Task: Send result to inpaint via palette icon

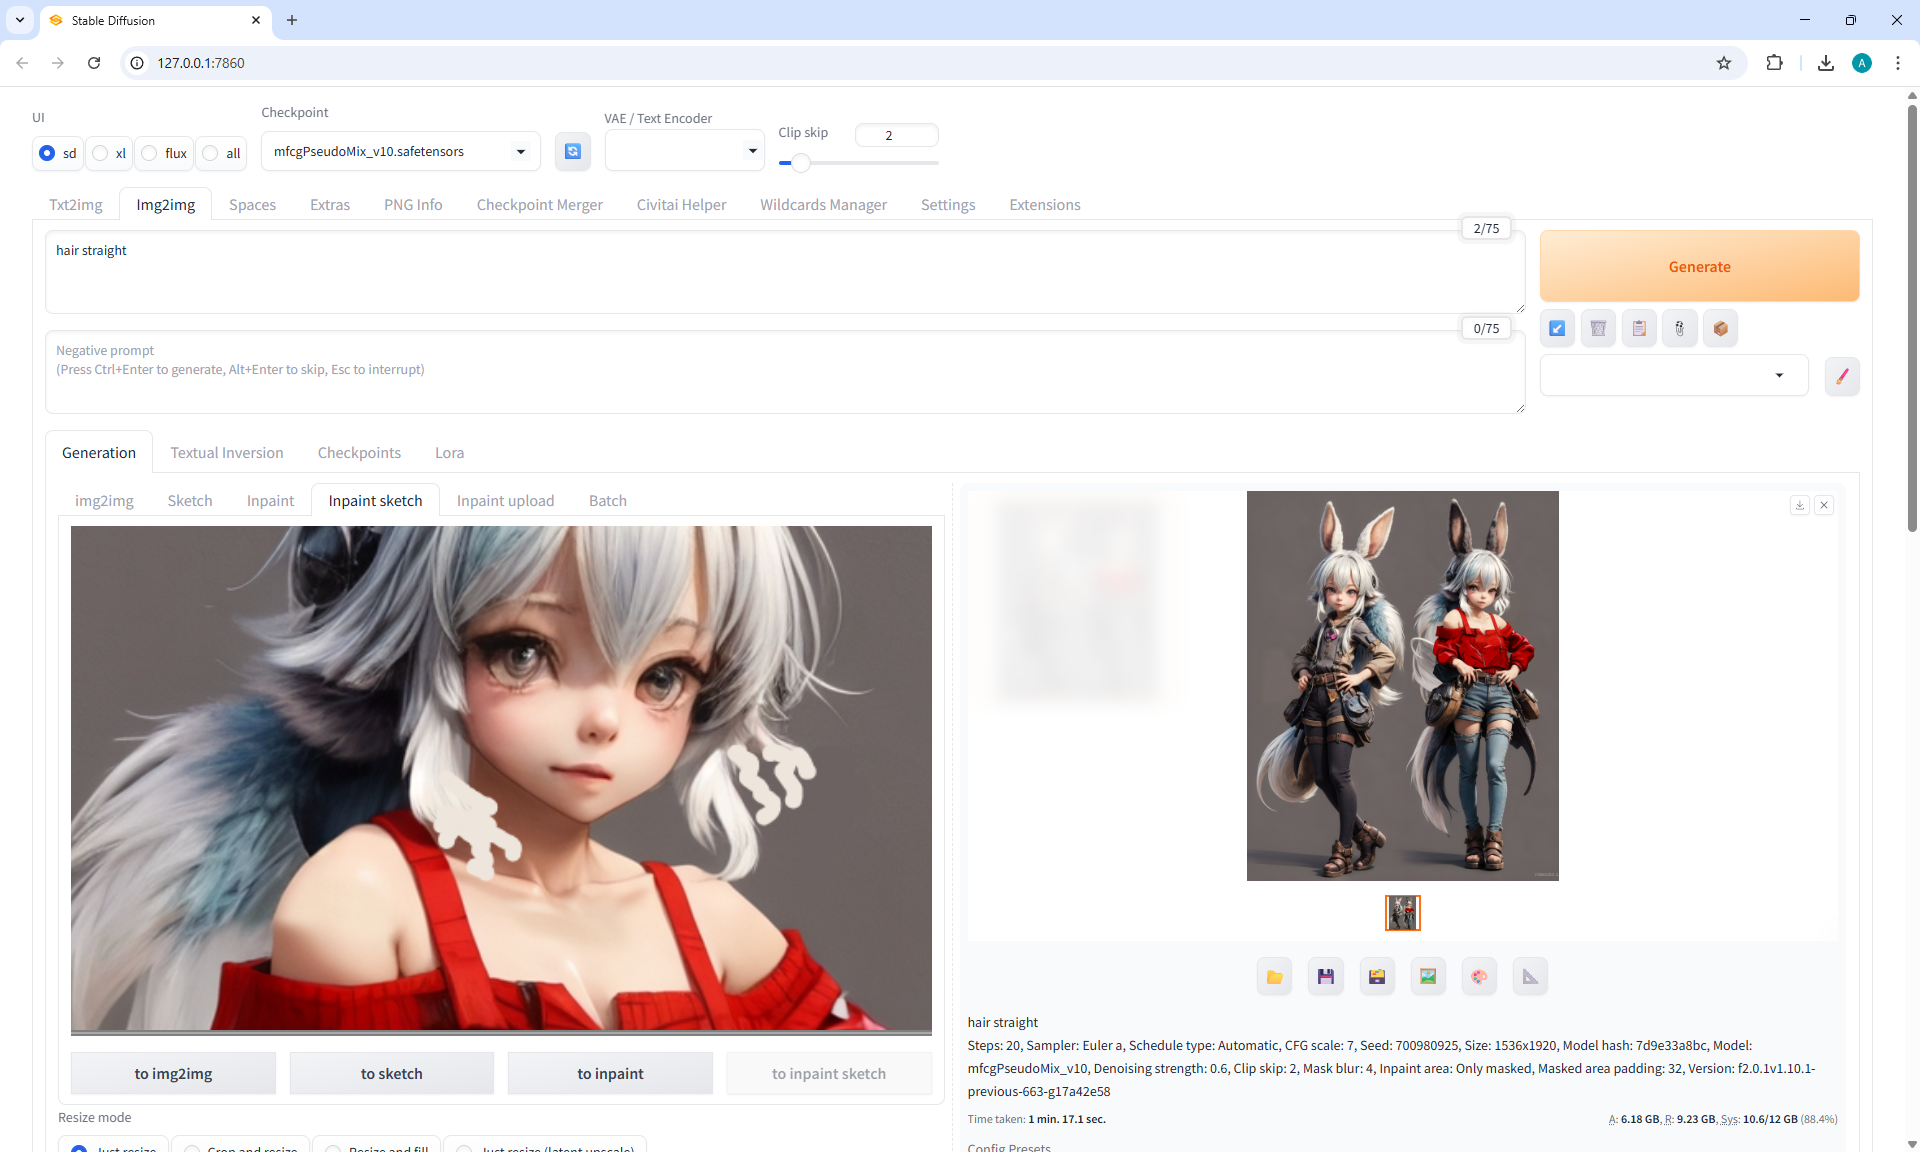Action: click(1479, 977)
